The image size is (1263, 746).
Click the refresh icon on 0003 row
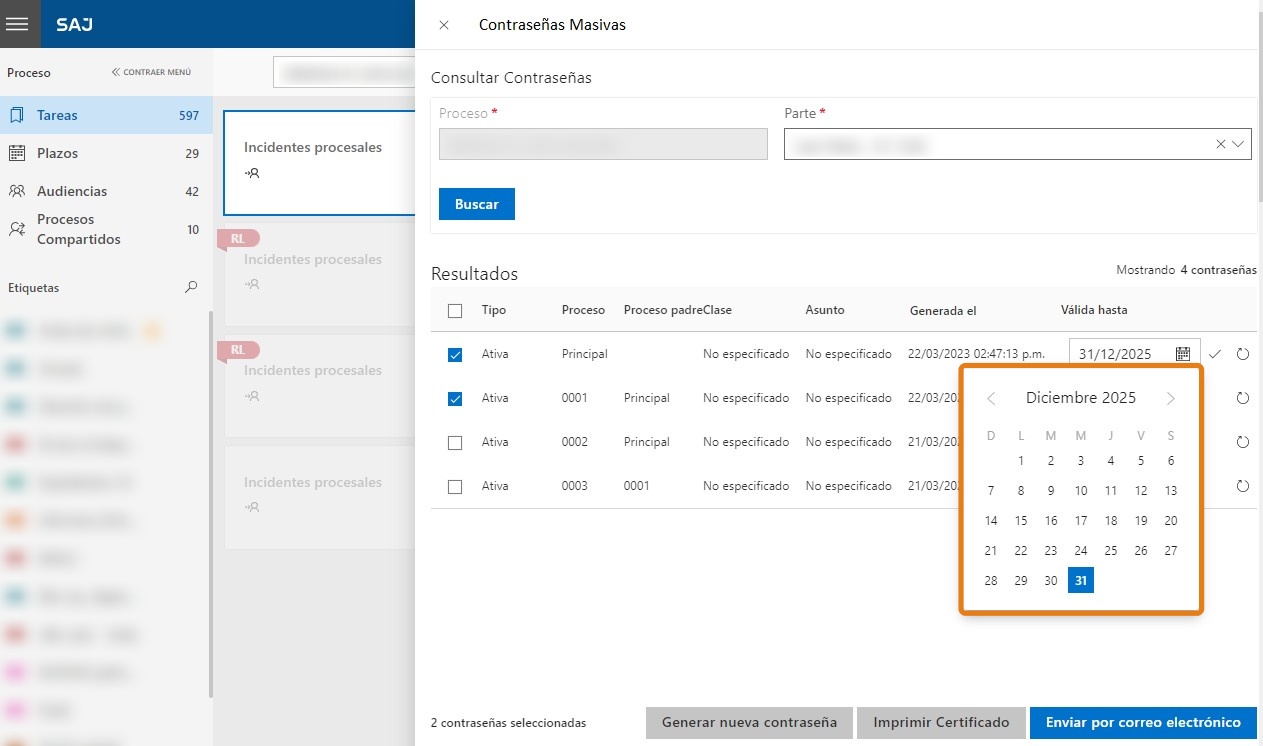pyautogui.click(x=1243, y=486)
